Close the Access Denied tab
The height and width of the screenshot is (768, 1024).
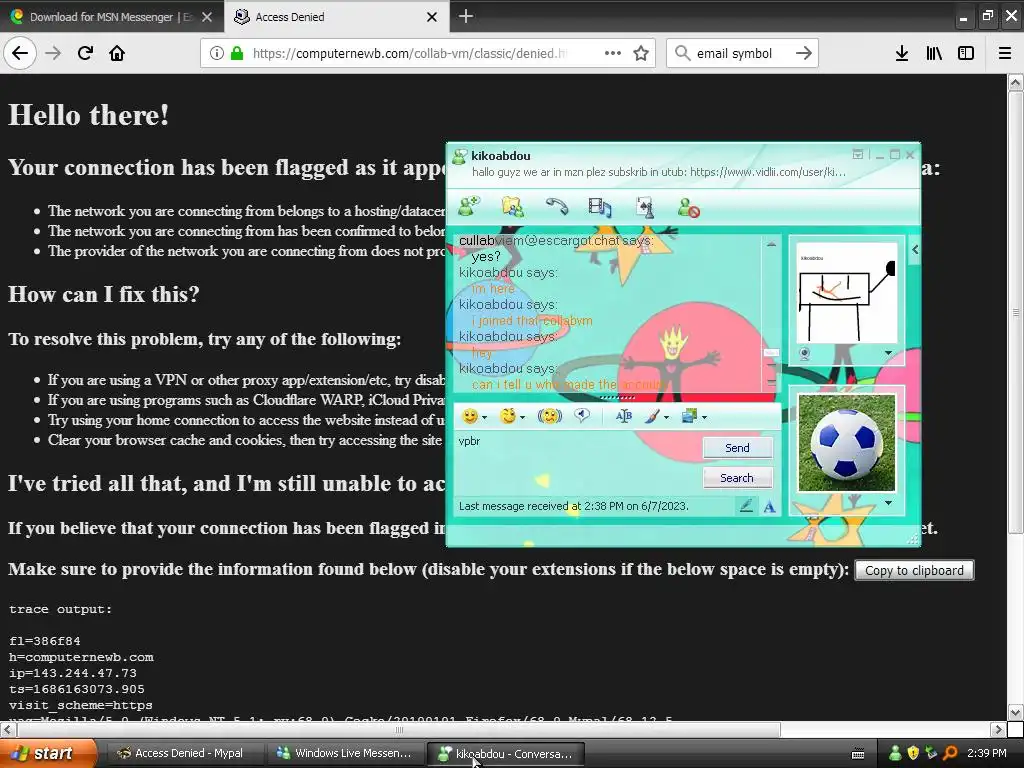432,17
